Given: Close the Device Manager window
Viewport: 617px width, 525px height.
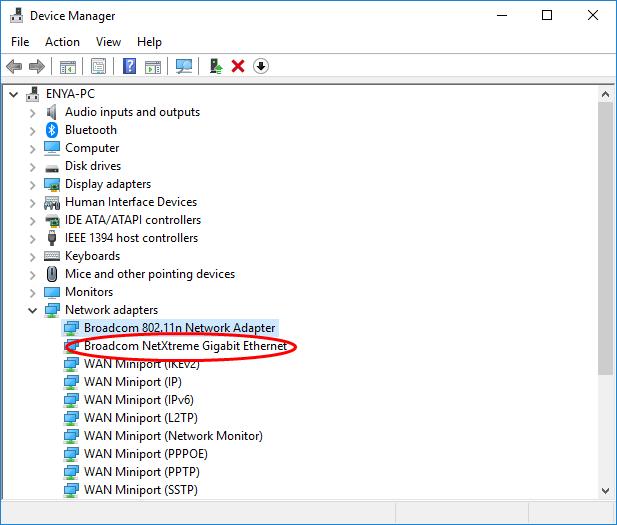Looking at the screenshot, I should pos(593,15).
